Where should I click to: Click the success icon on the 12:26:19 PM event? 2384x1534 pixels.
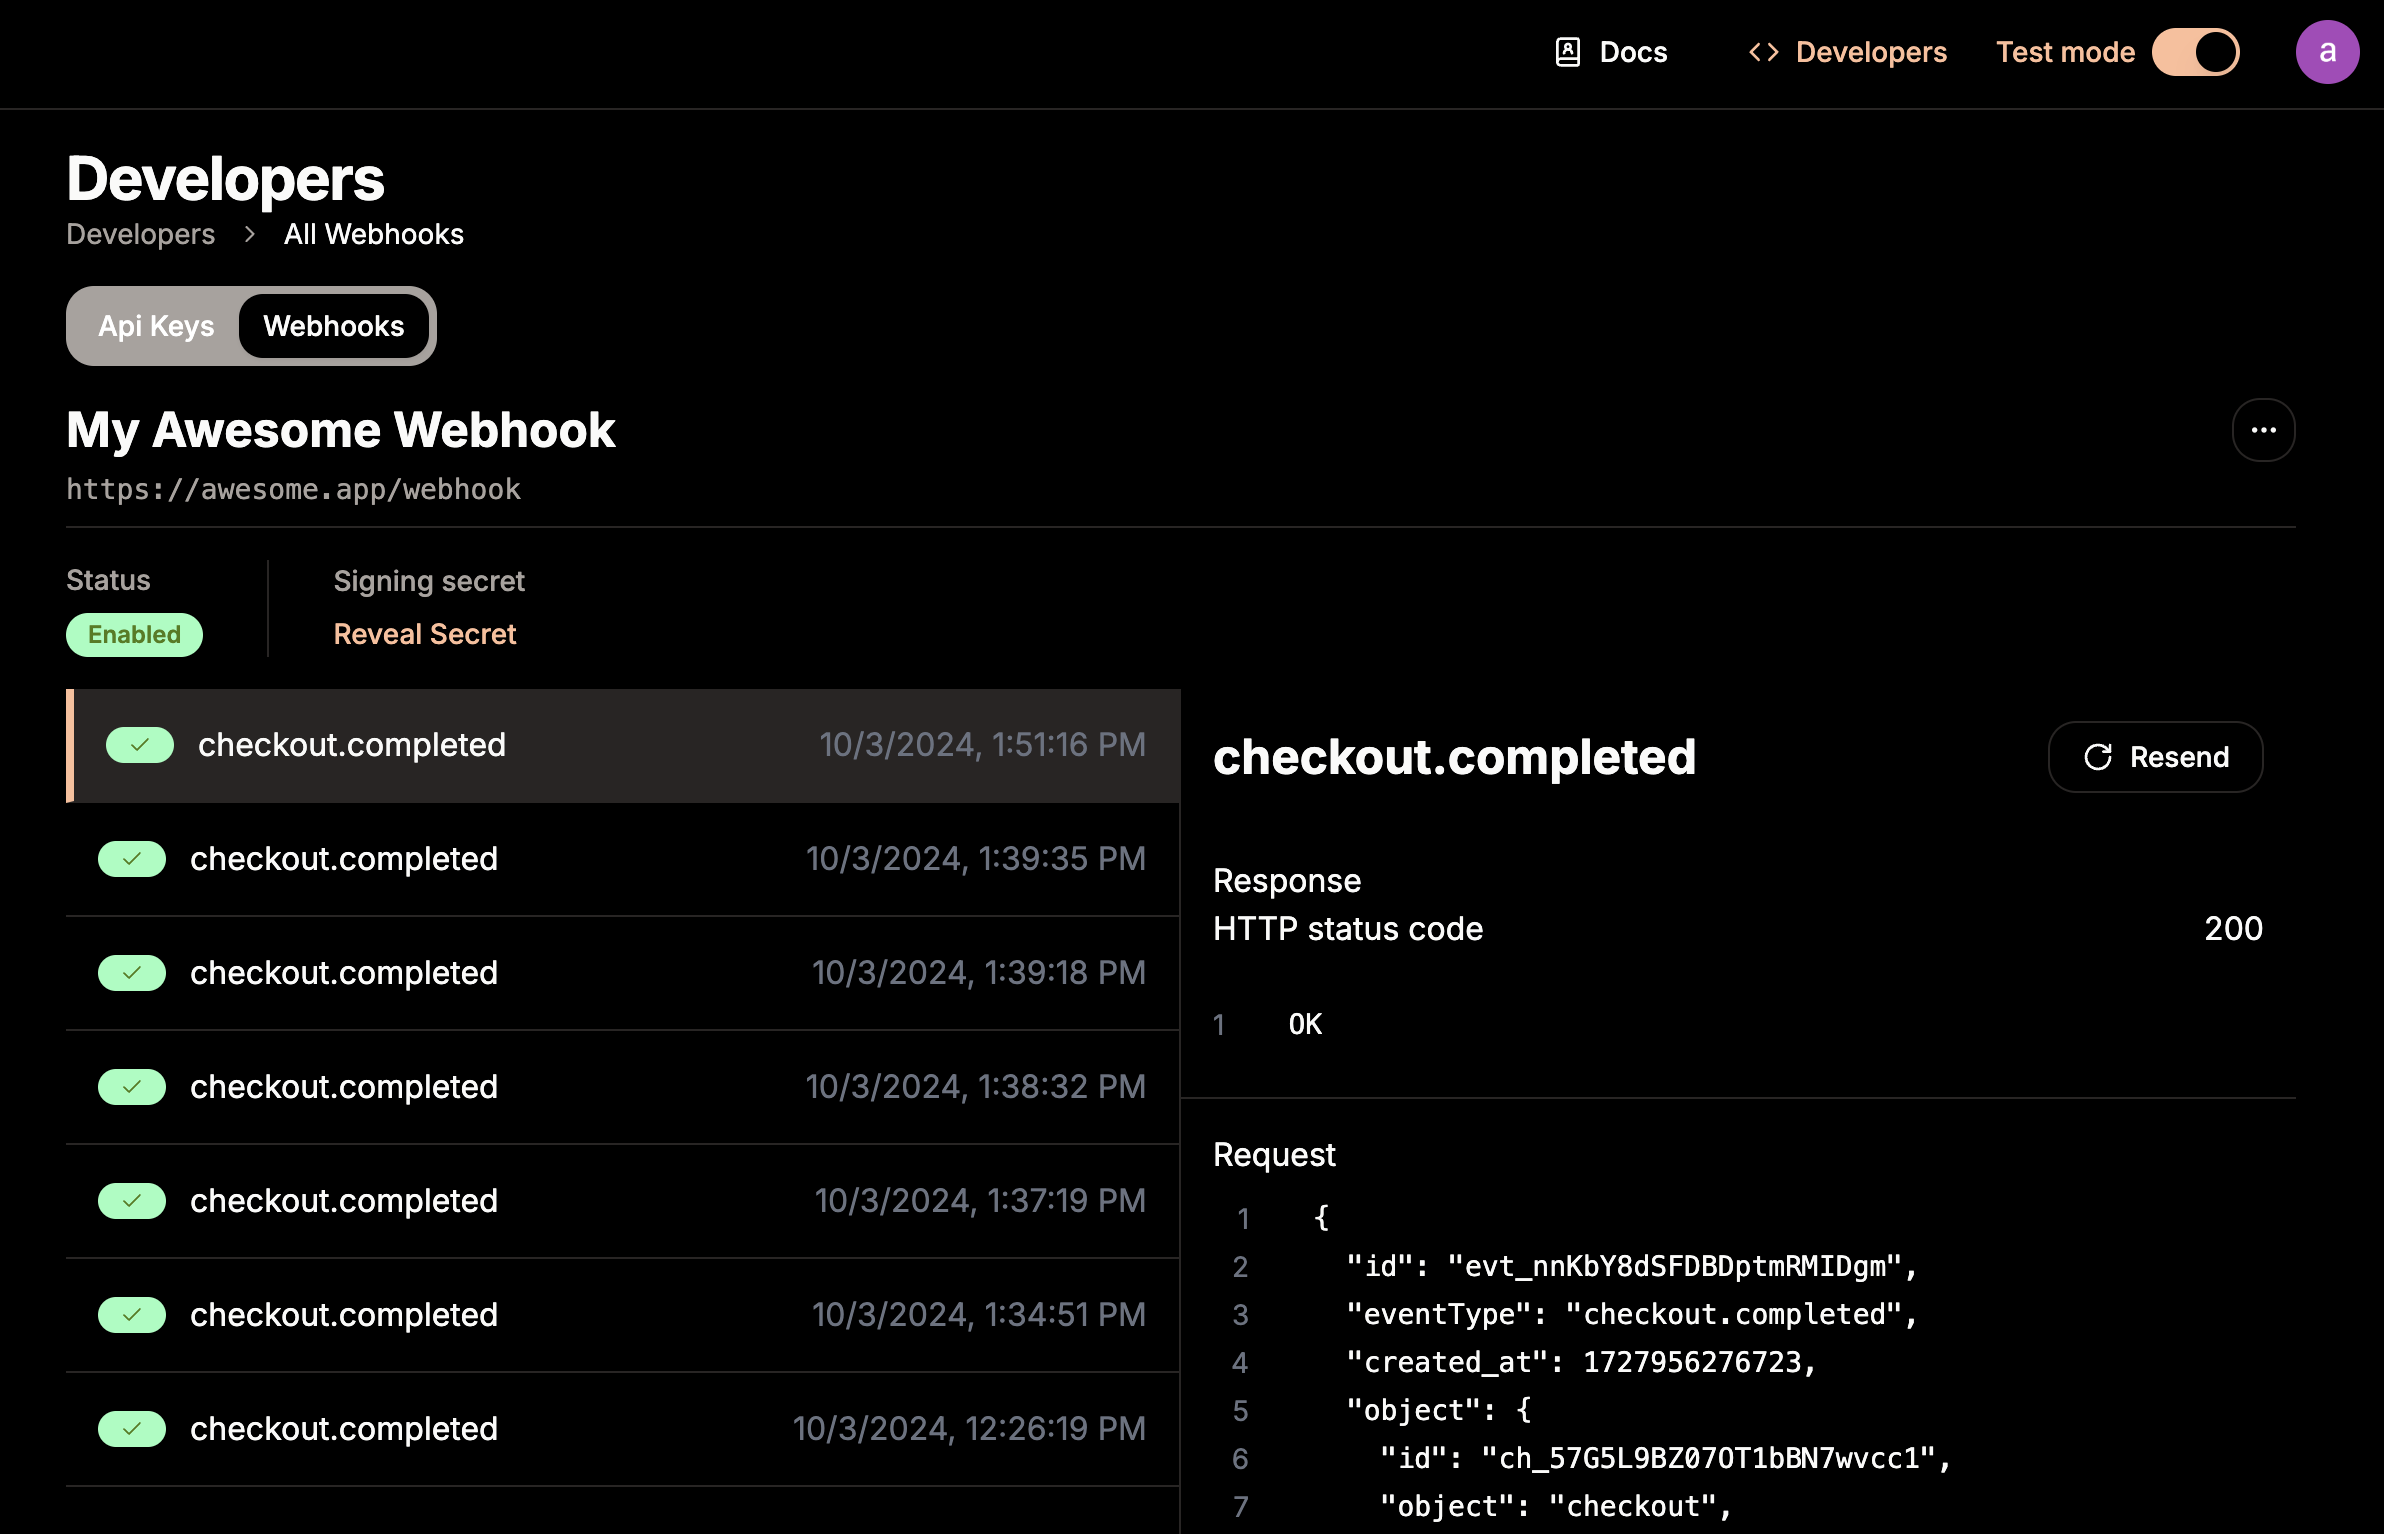coord(131,1429)
